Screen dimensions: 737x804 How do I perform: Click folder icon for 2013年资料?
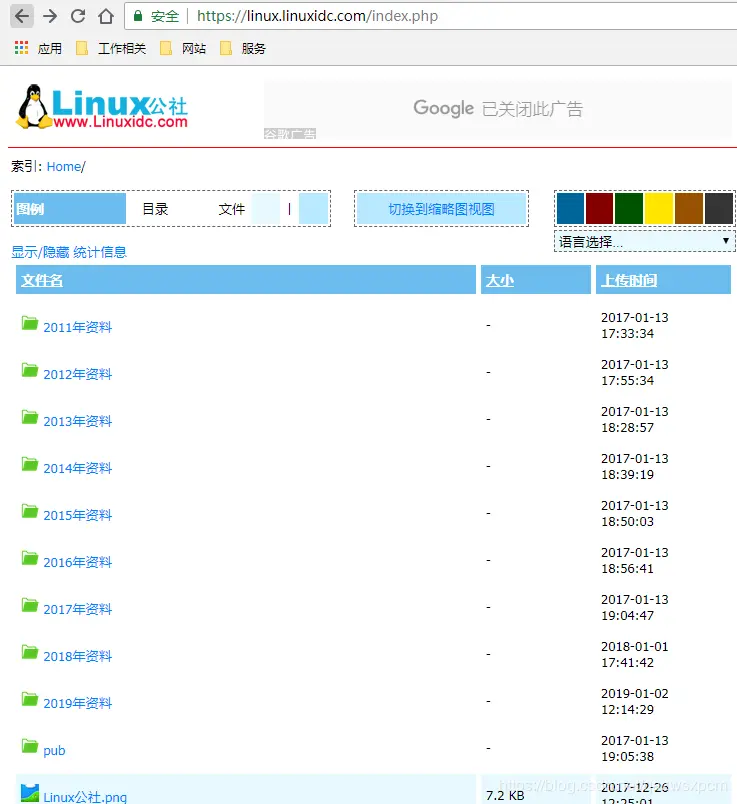point(30,417)
